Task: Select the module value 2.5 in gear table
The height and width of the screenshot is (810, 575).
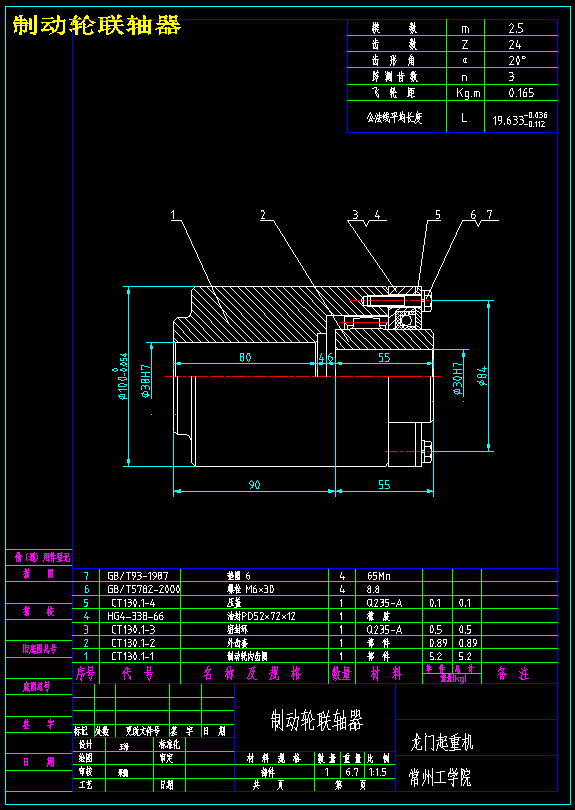Action: 516,28
